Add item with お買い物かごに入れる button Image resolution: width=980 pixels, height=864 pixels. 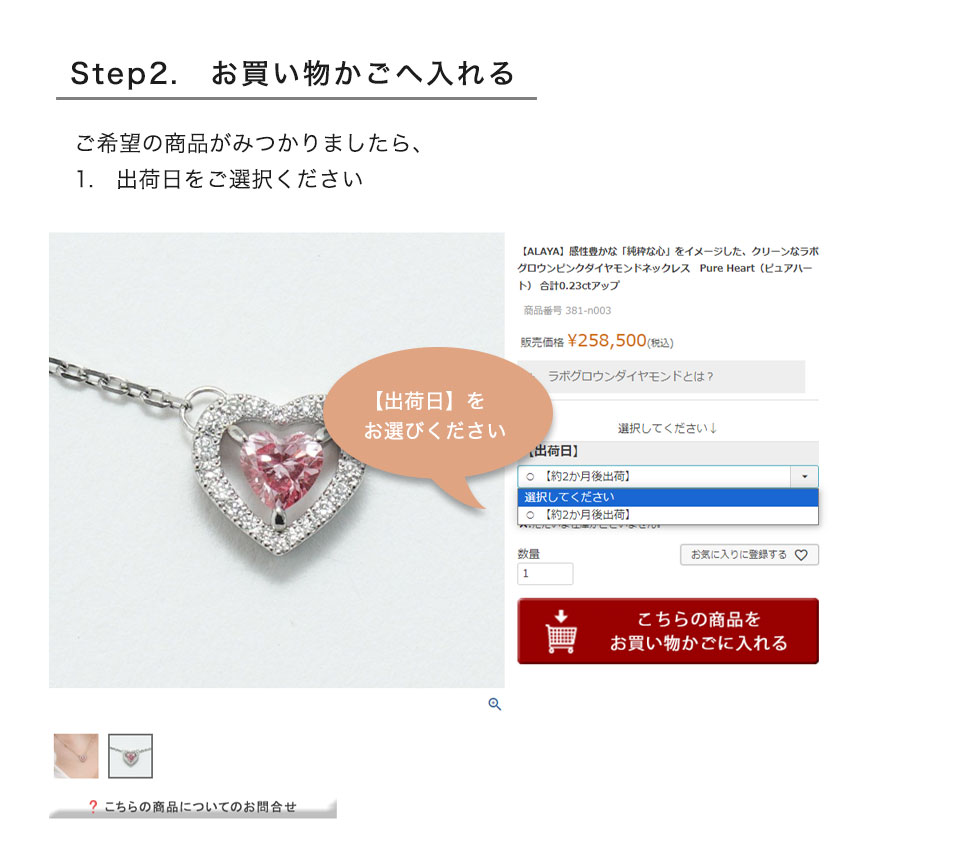(668, 631)
